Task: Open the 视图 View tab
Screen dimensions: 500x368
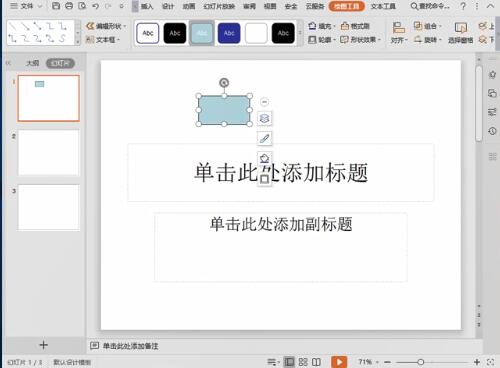Action: point(270,6)
